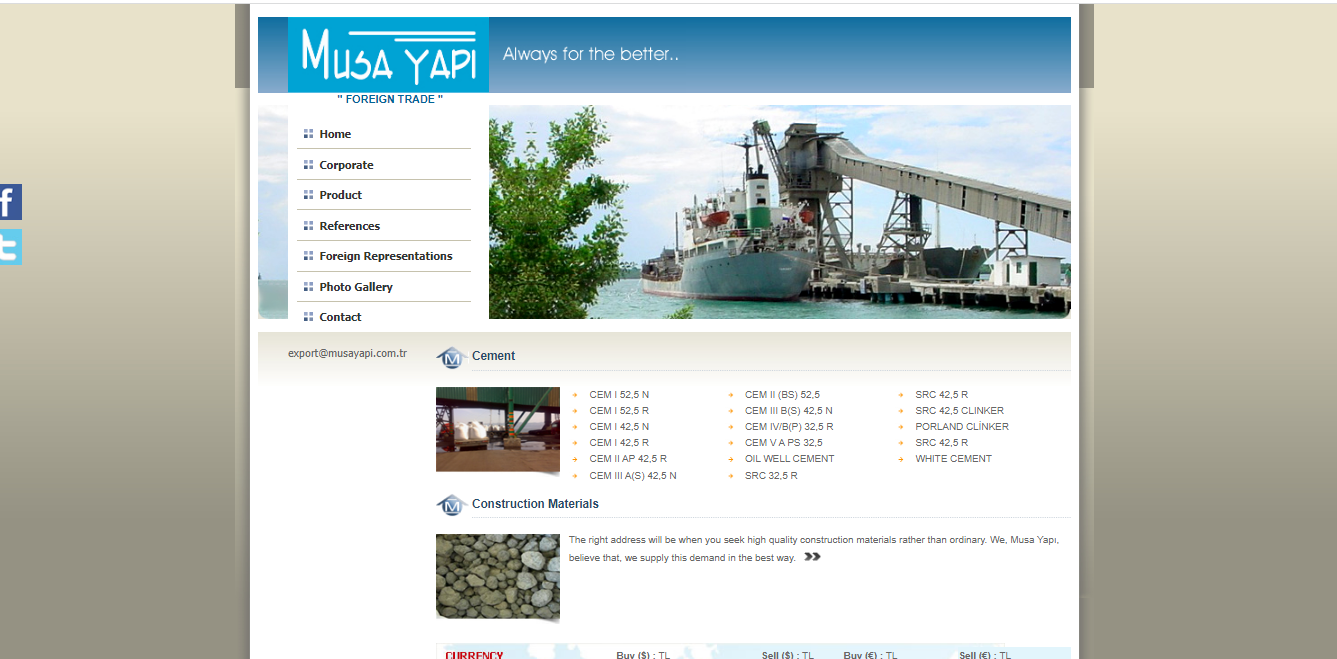This screenshot has width=1337, height=659.
Task: Click the export@musayapi.com.tr email link
Action: pos(347,353)
